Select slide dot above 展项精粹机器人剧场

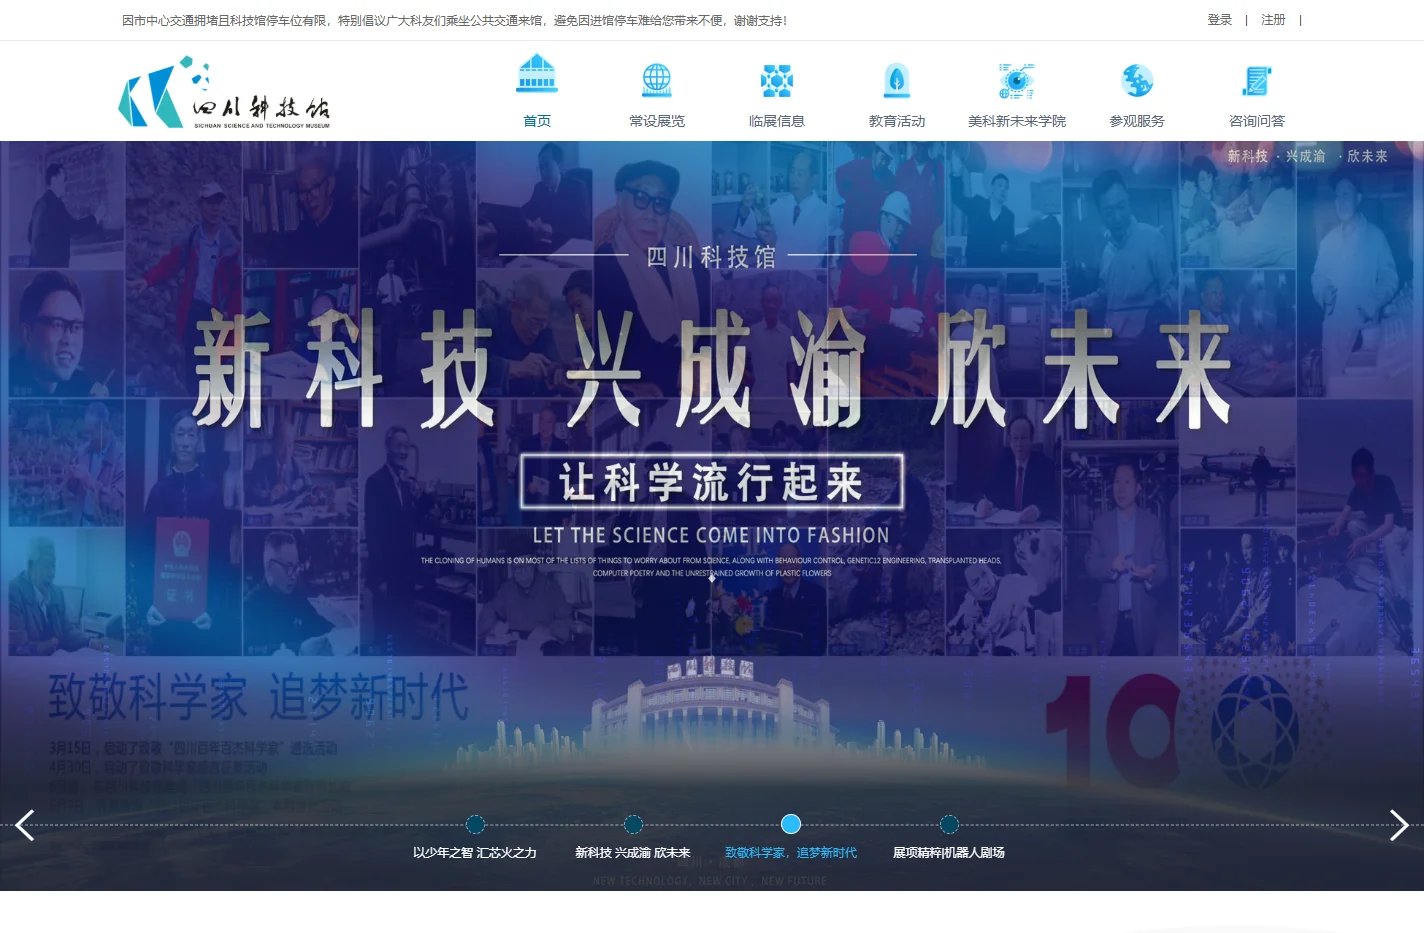(x=949, y=824)
